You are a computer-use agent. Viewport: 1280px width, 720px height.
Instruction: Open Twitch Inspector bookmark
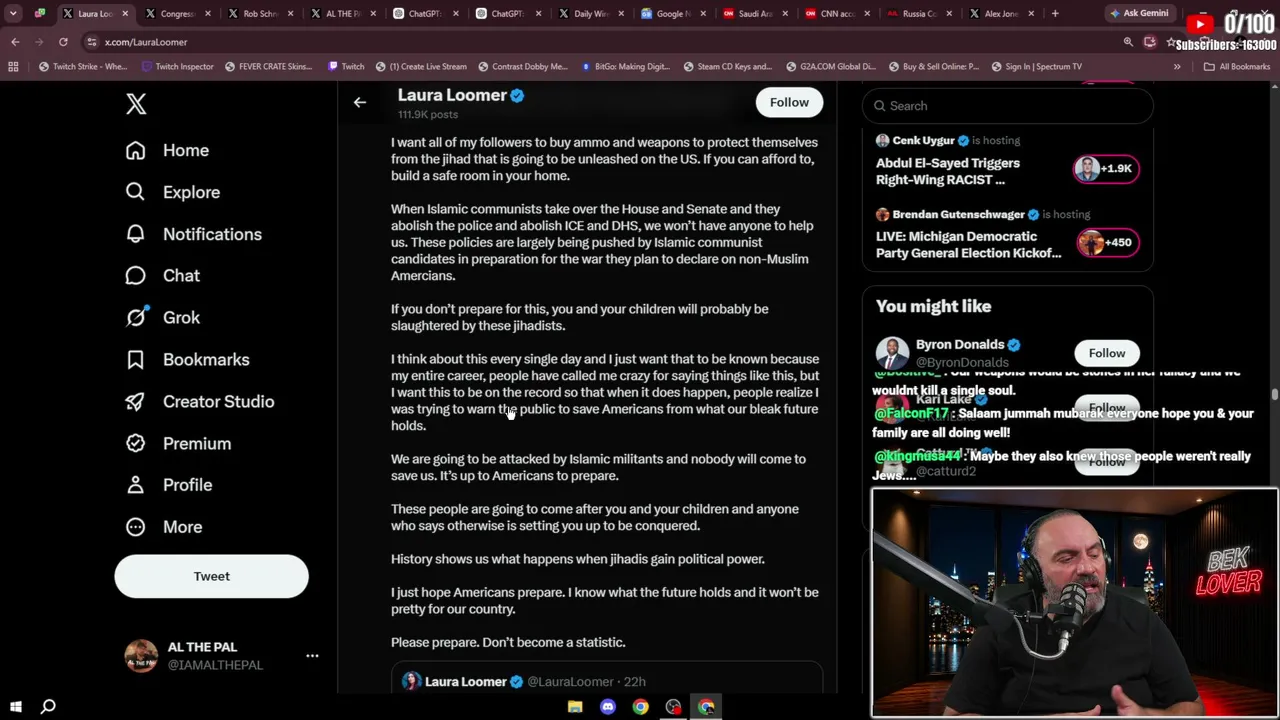(x=177, y=67)
